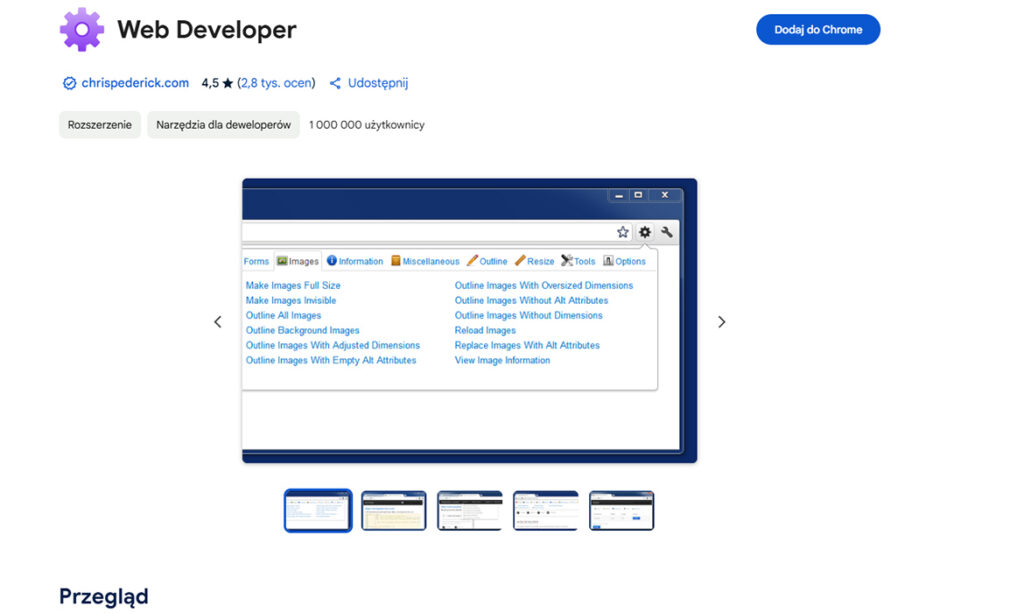1024x613 pixels.
Task: Open chrispederick.com publisher link
Action: click(x=135, y=83)
